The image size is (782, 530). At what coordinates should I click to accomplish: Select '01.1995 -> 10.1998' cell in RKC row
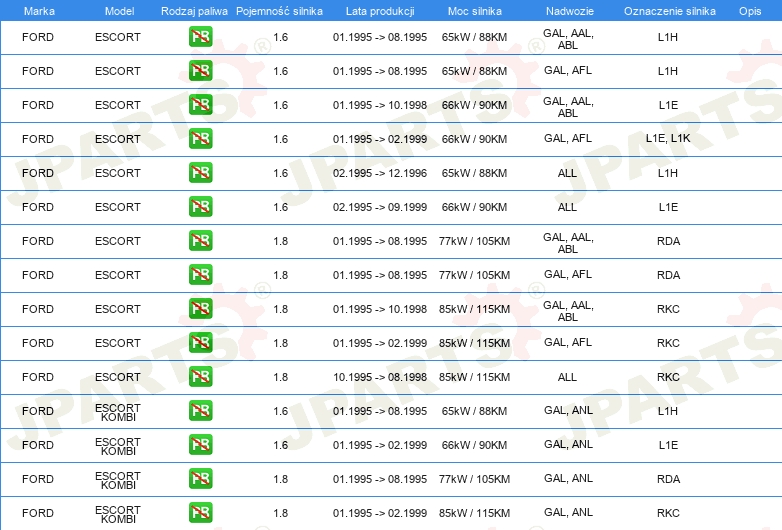380,309
